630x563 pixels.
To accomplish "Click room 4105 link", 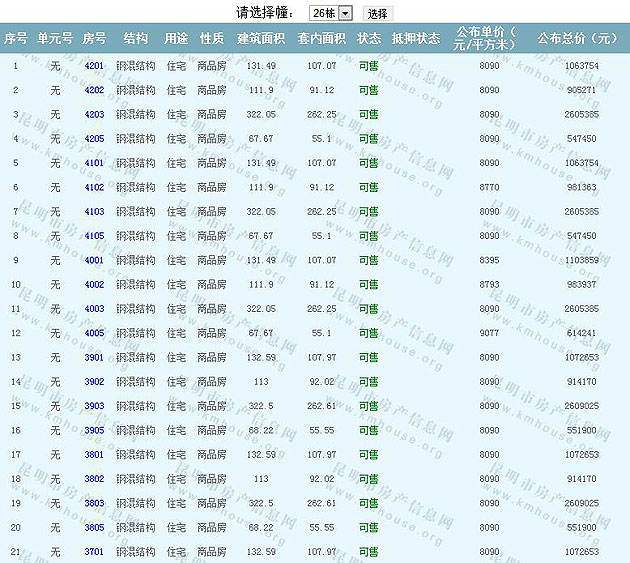I will 94,236.
